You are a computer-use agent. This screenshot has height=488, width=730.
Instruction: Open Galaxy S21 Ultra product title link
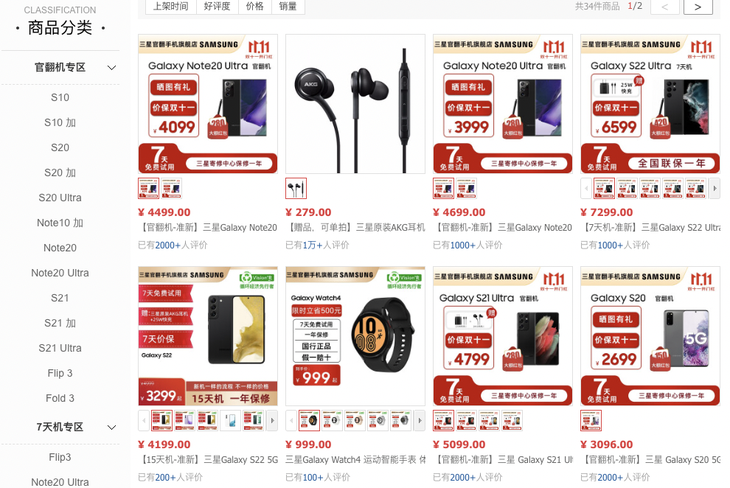(503, 460)
